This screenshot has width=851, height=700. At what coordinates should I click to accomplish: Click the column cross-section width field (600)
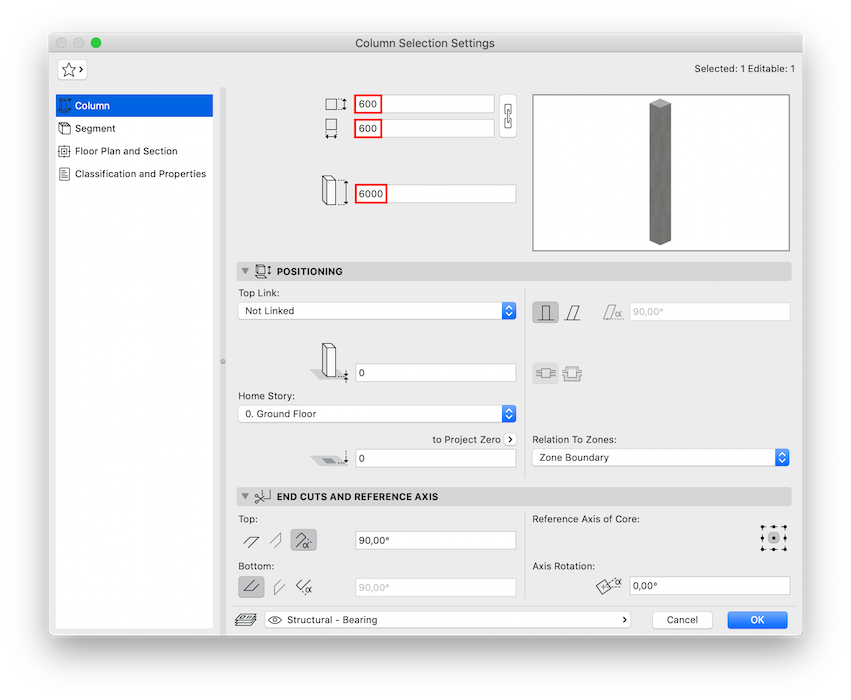tap(424, 129)
